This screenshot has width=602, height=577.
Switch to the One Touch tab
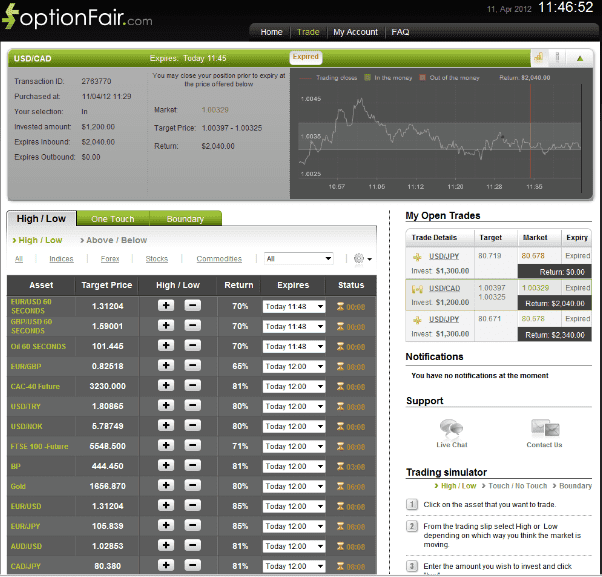(112, 218)
